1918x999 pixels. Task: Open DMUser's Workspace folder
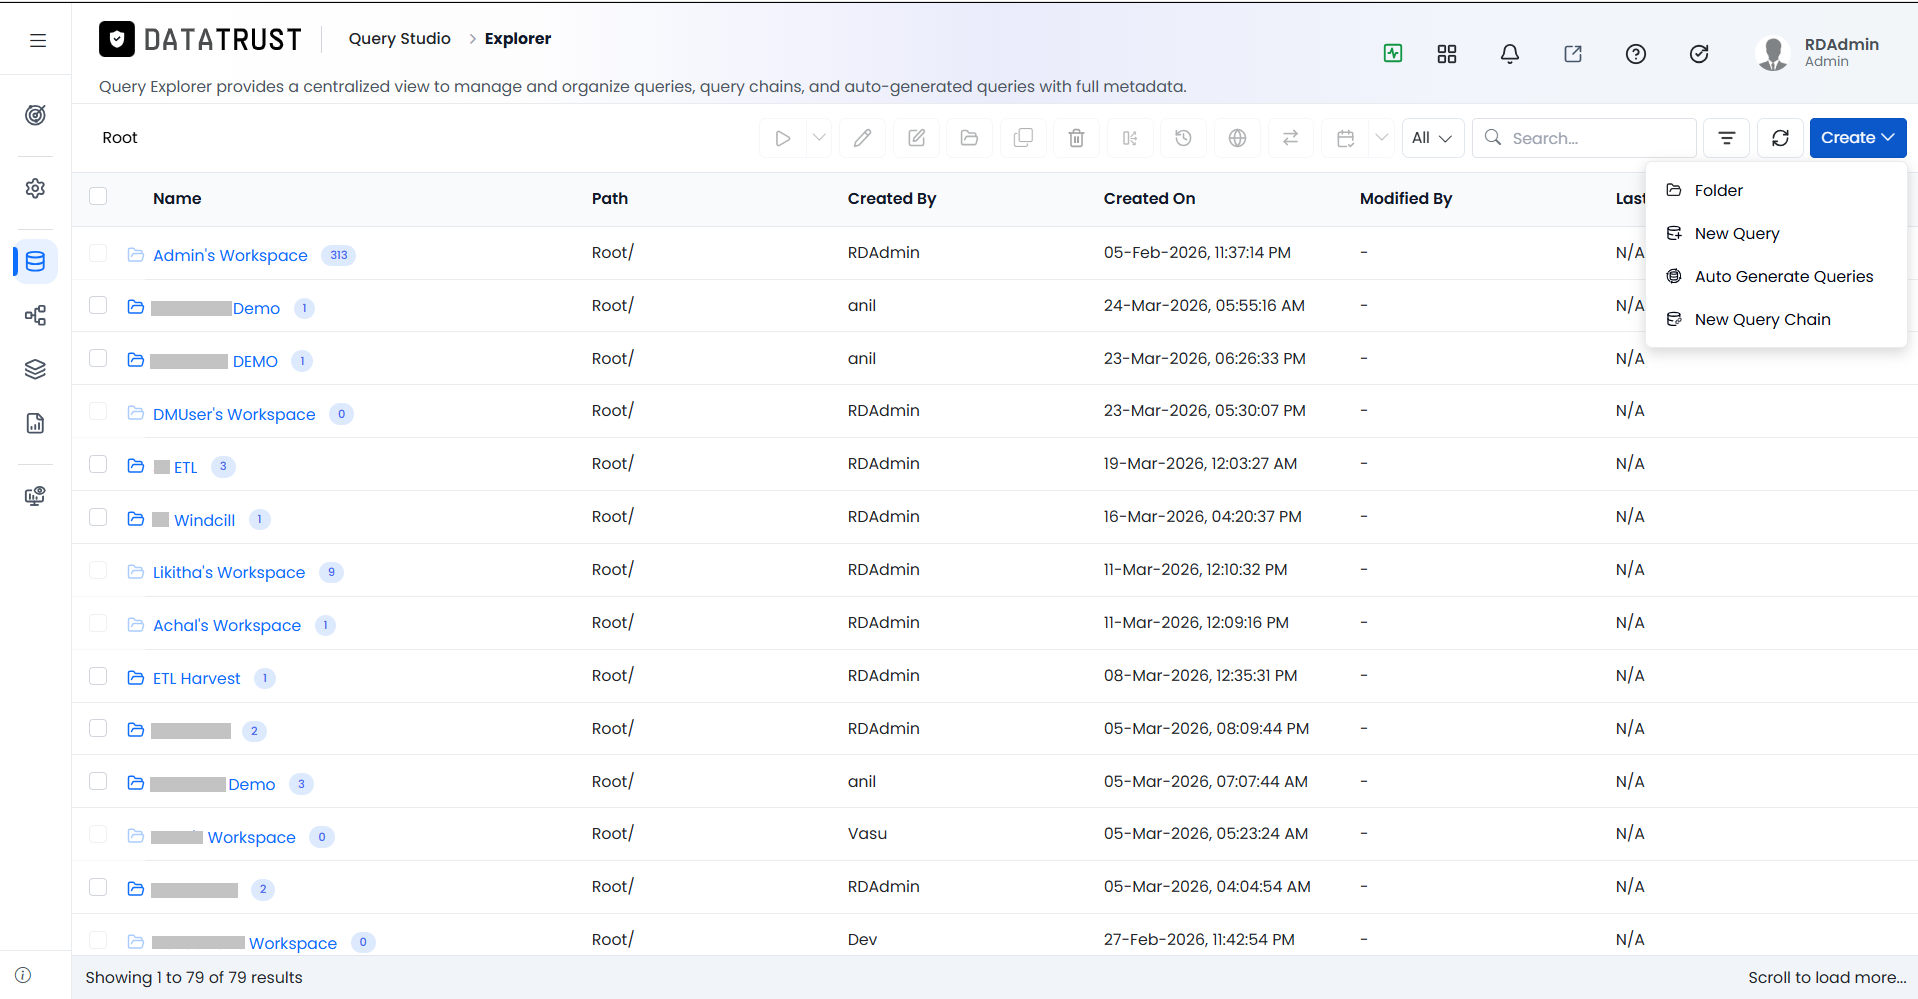pyautogui.click(x=234, y=414)
